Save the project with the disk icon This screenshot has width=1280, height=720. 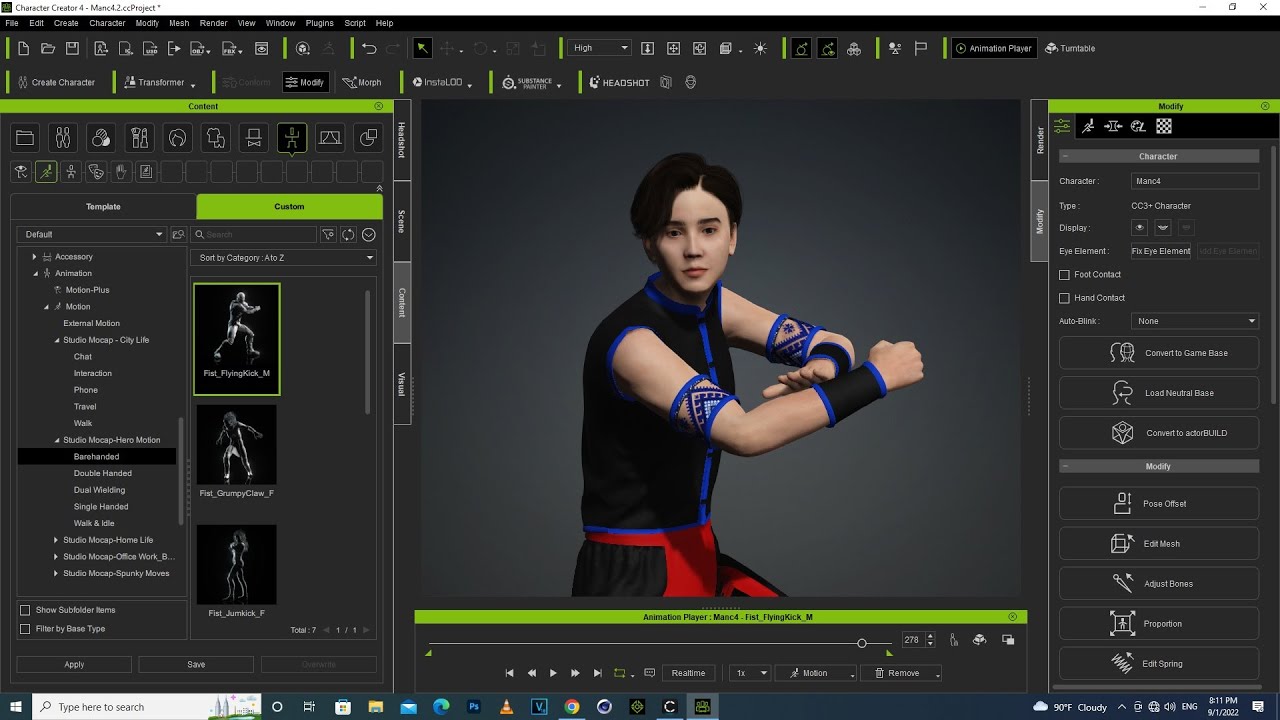click(72, 48)
